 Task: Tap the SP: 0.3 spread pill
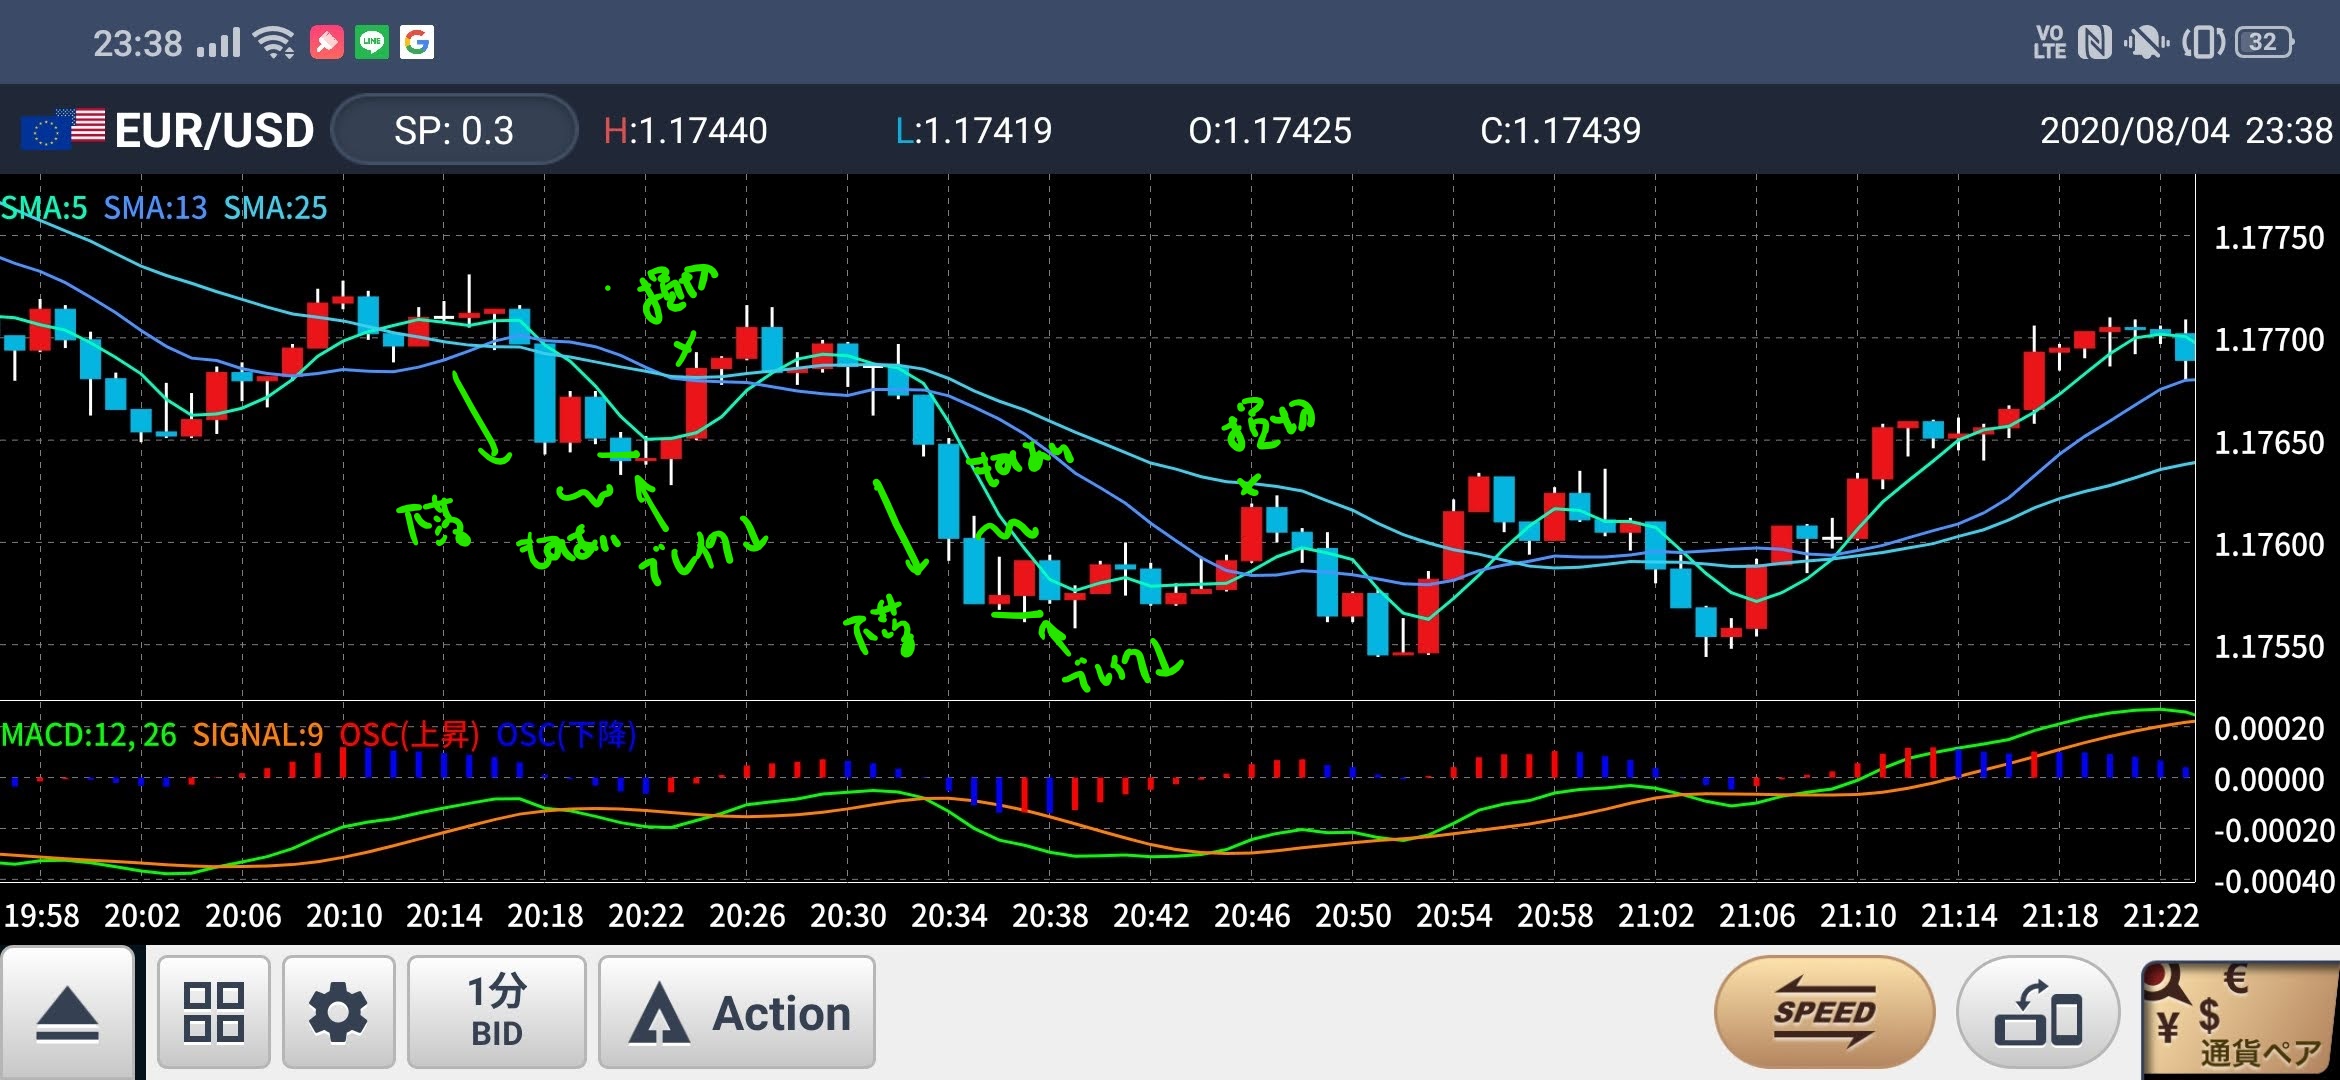pyautogui.click(x=454, y=130)
